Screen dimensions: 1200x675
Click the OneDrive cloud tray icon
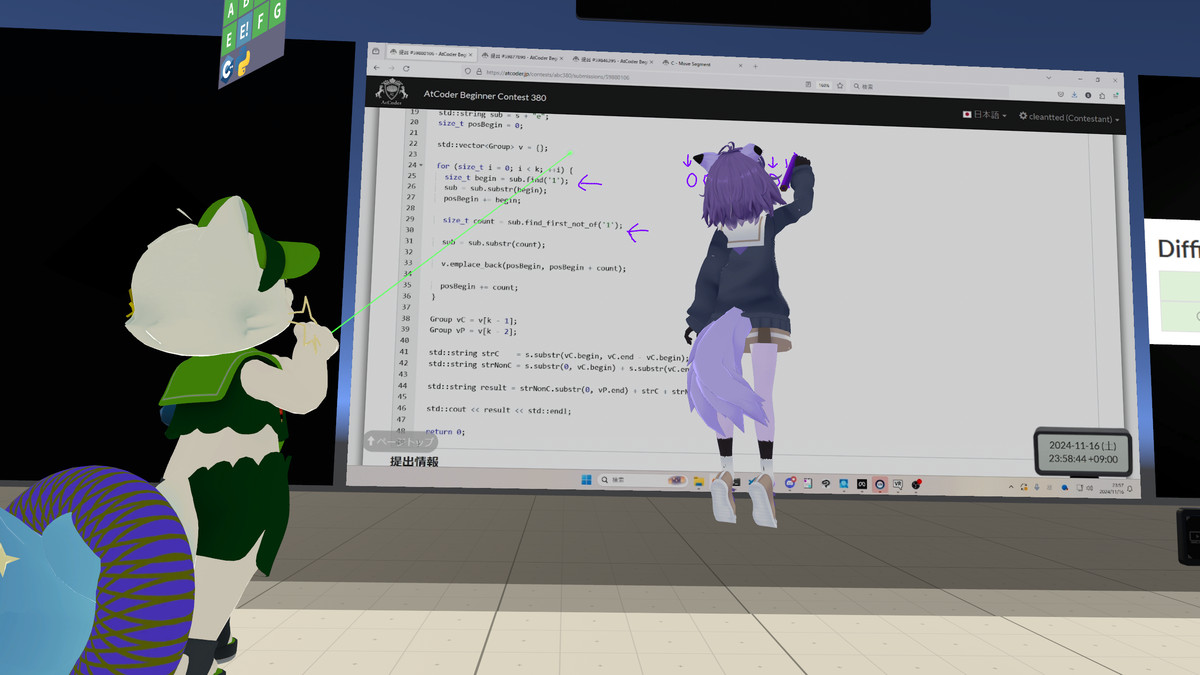tap(1065, 487)
